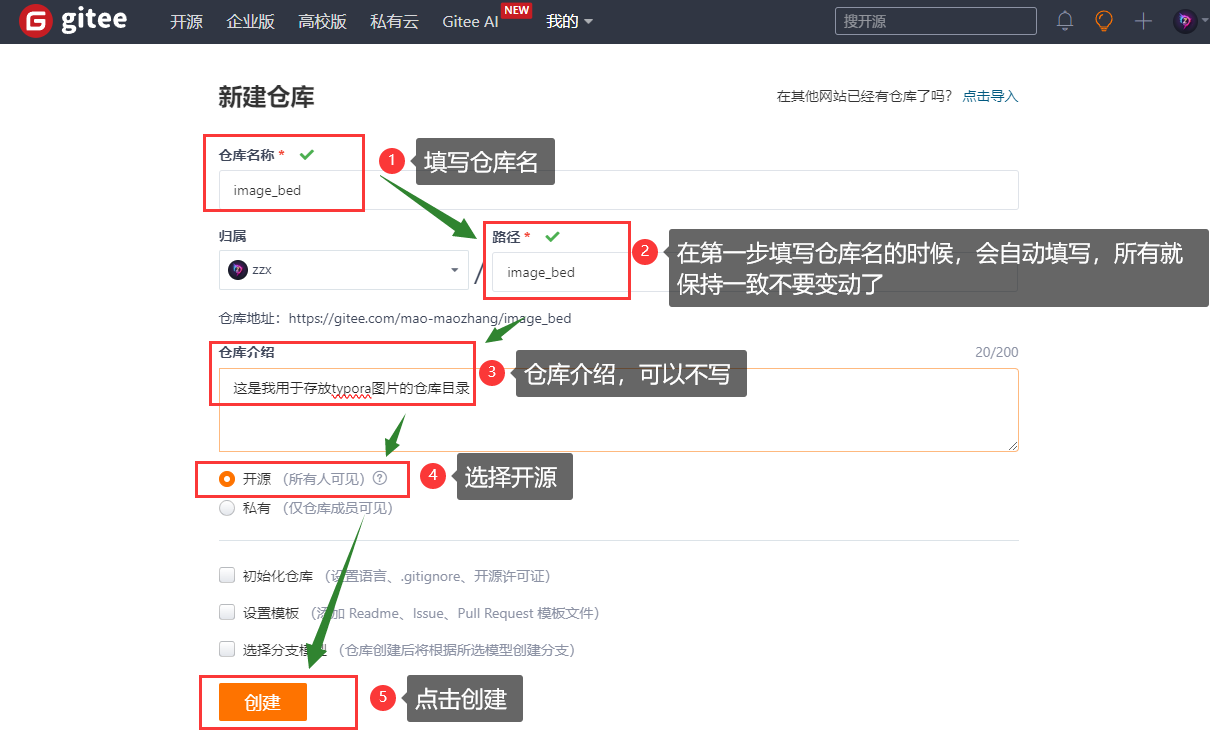Screen dimensions: 1210x740
Task: Check the 设置模板 option for Readme templates
Action: pyautogui.click(x=227, y=612)
